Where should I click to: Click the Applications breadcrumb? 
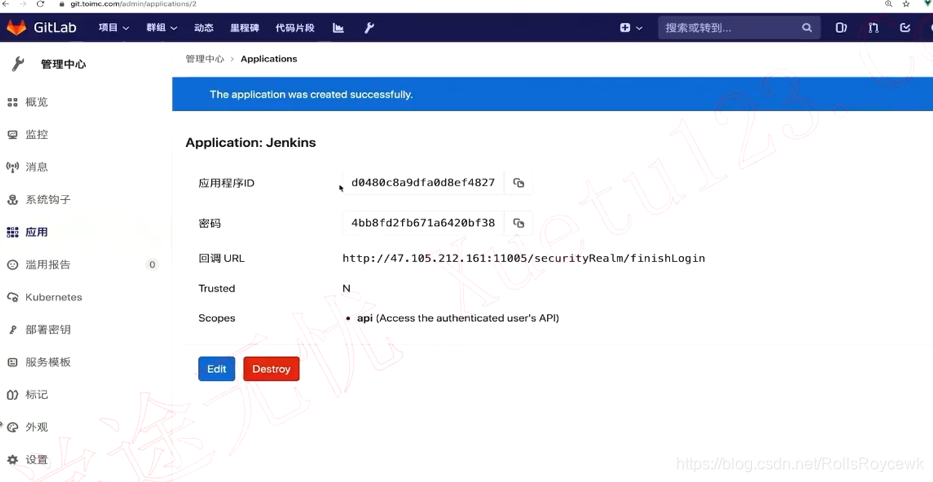(269, 59)
